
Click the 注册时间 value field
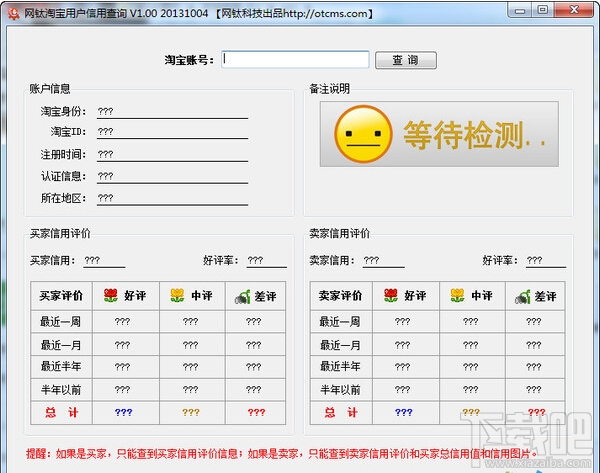tap(172, 154)
